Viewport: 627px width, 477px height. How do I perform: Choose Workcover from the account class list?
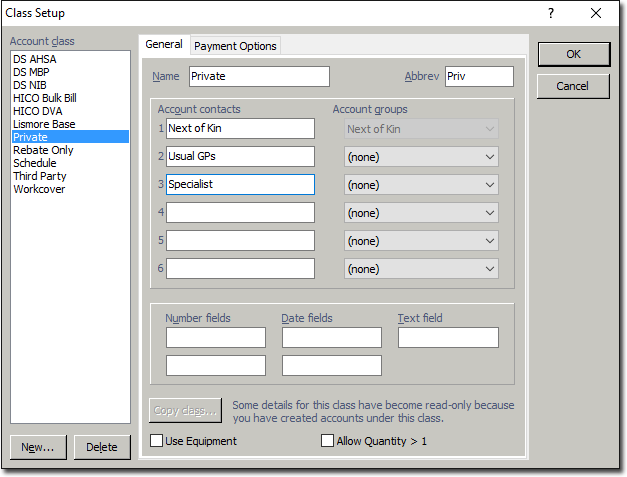(x=39, y=189)
